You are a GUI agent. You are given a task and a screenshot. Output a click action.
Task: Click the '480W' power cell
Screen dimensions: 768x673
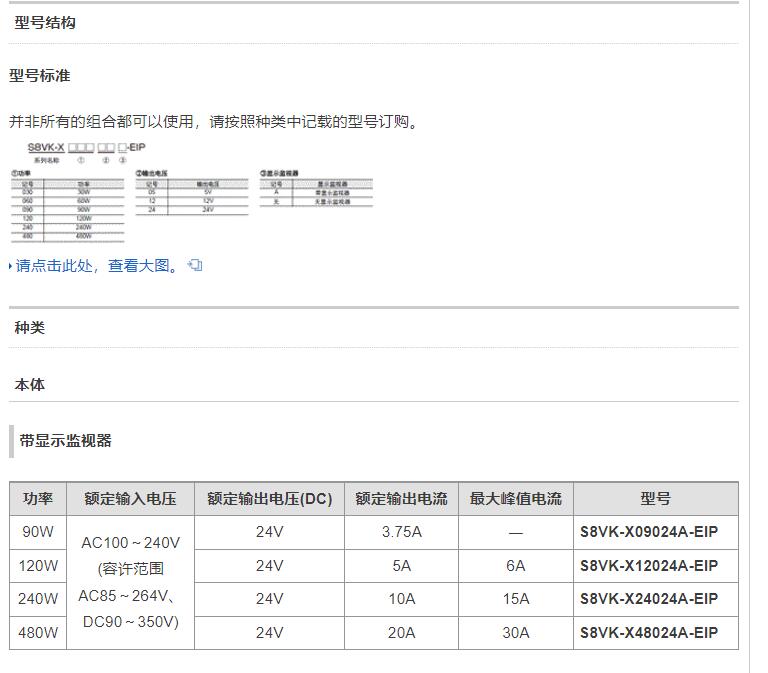[x=38, y=633]
